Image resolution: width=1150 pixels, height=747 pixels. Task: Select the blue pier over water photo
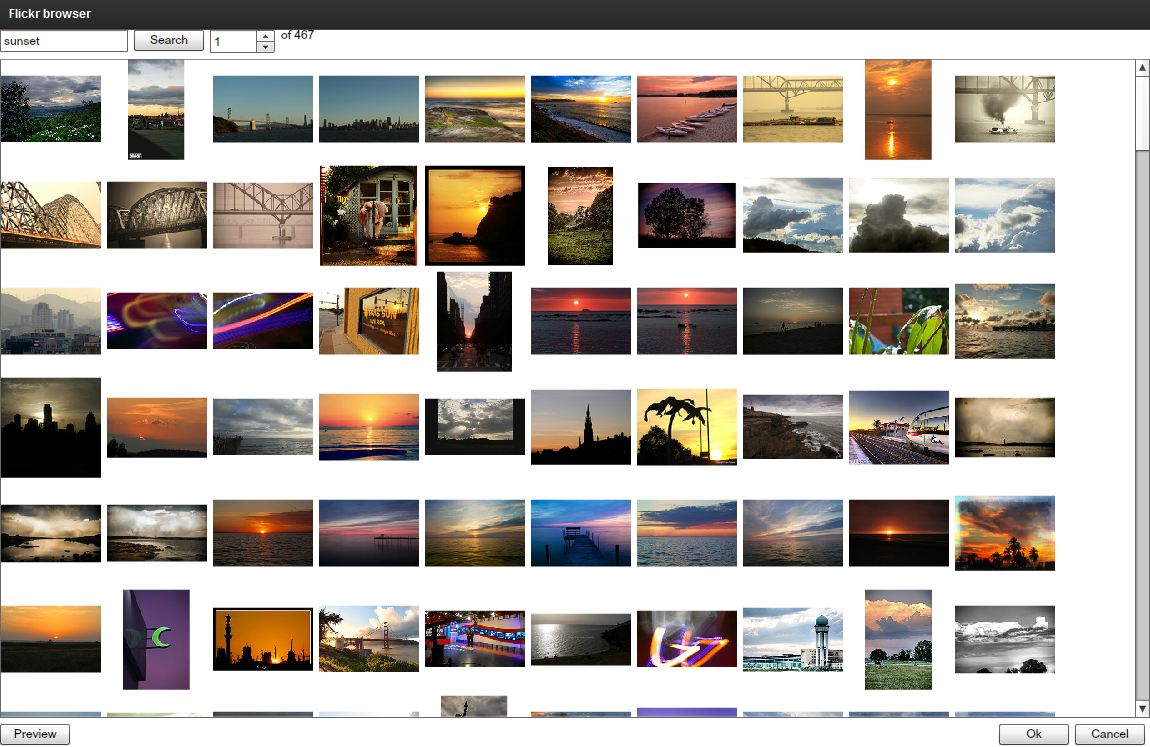[x=580, y=533]
